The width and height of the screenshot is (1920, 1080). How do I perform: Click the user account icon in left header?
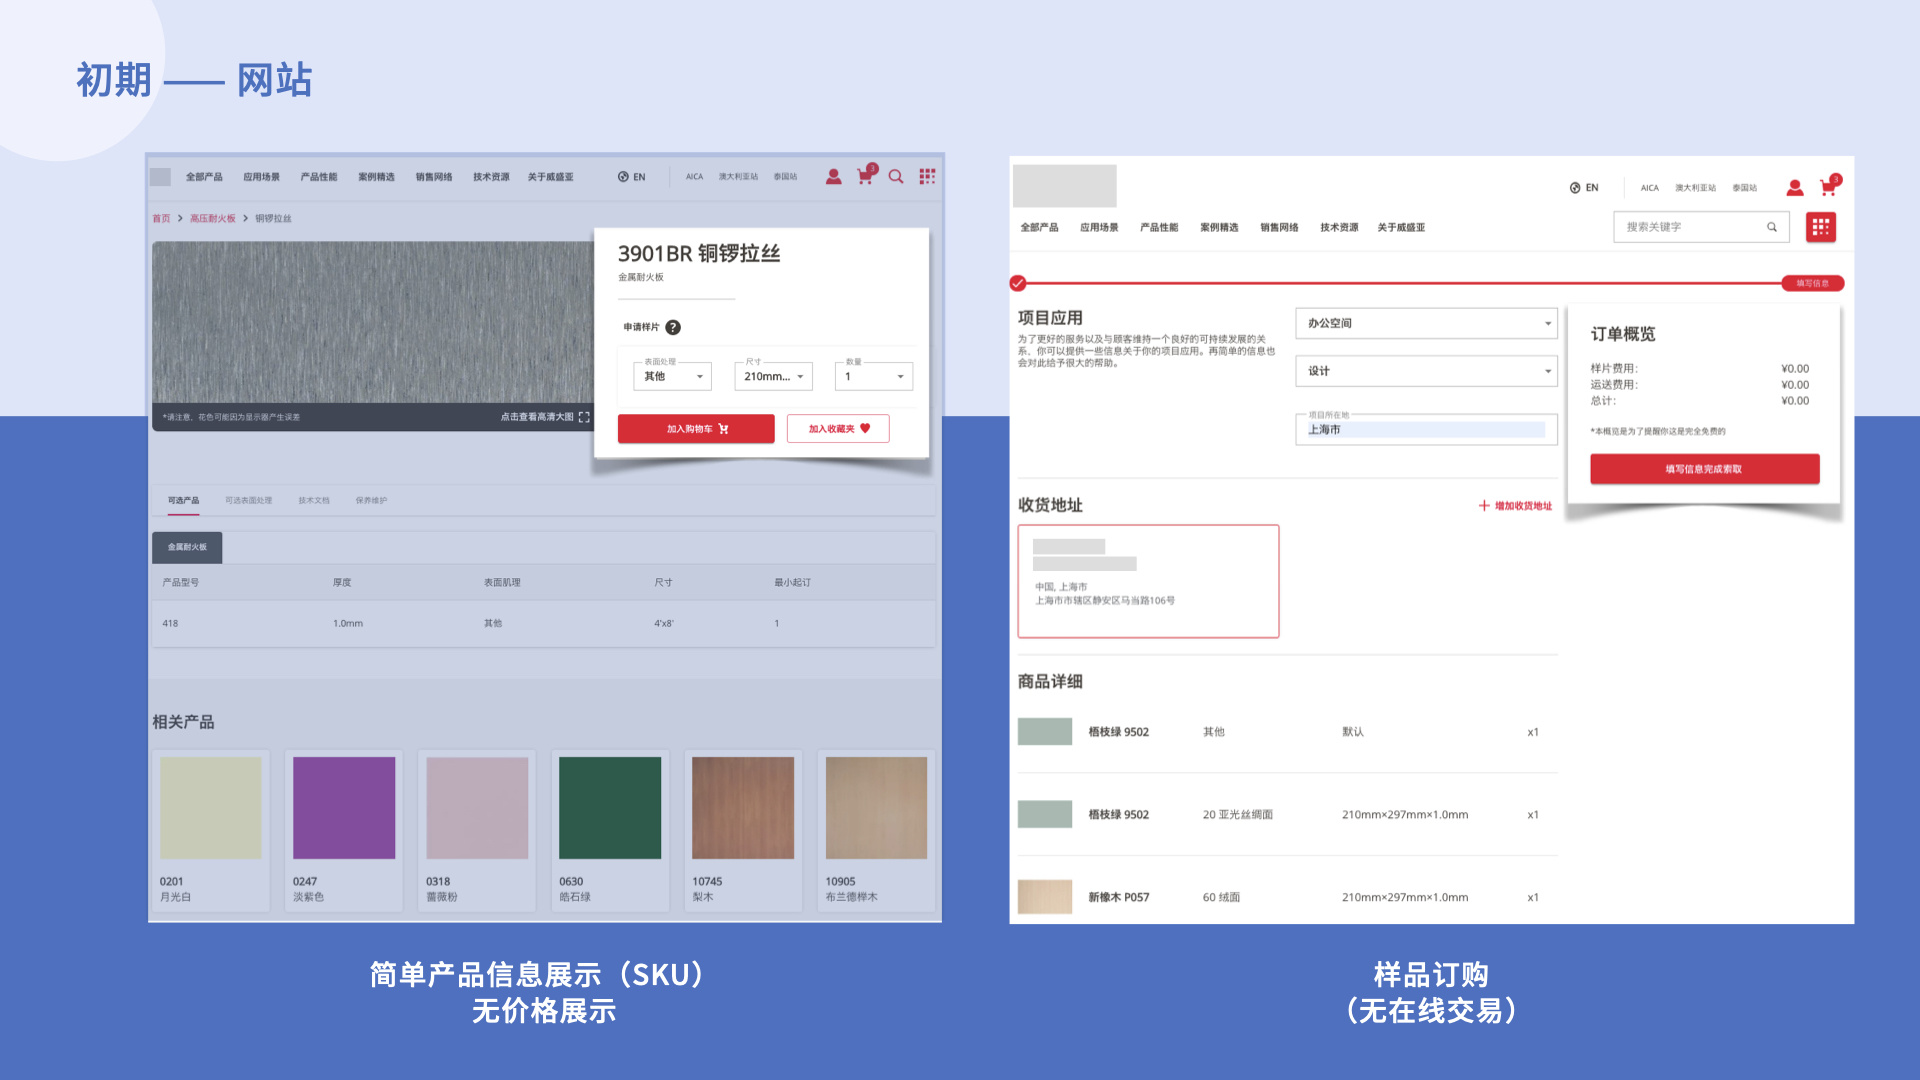[x=833, y=176]
